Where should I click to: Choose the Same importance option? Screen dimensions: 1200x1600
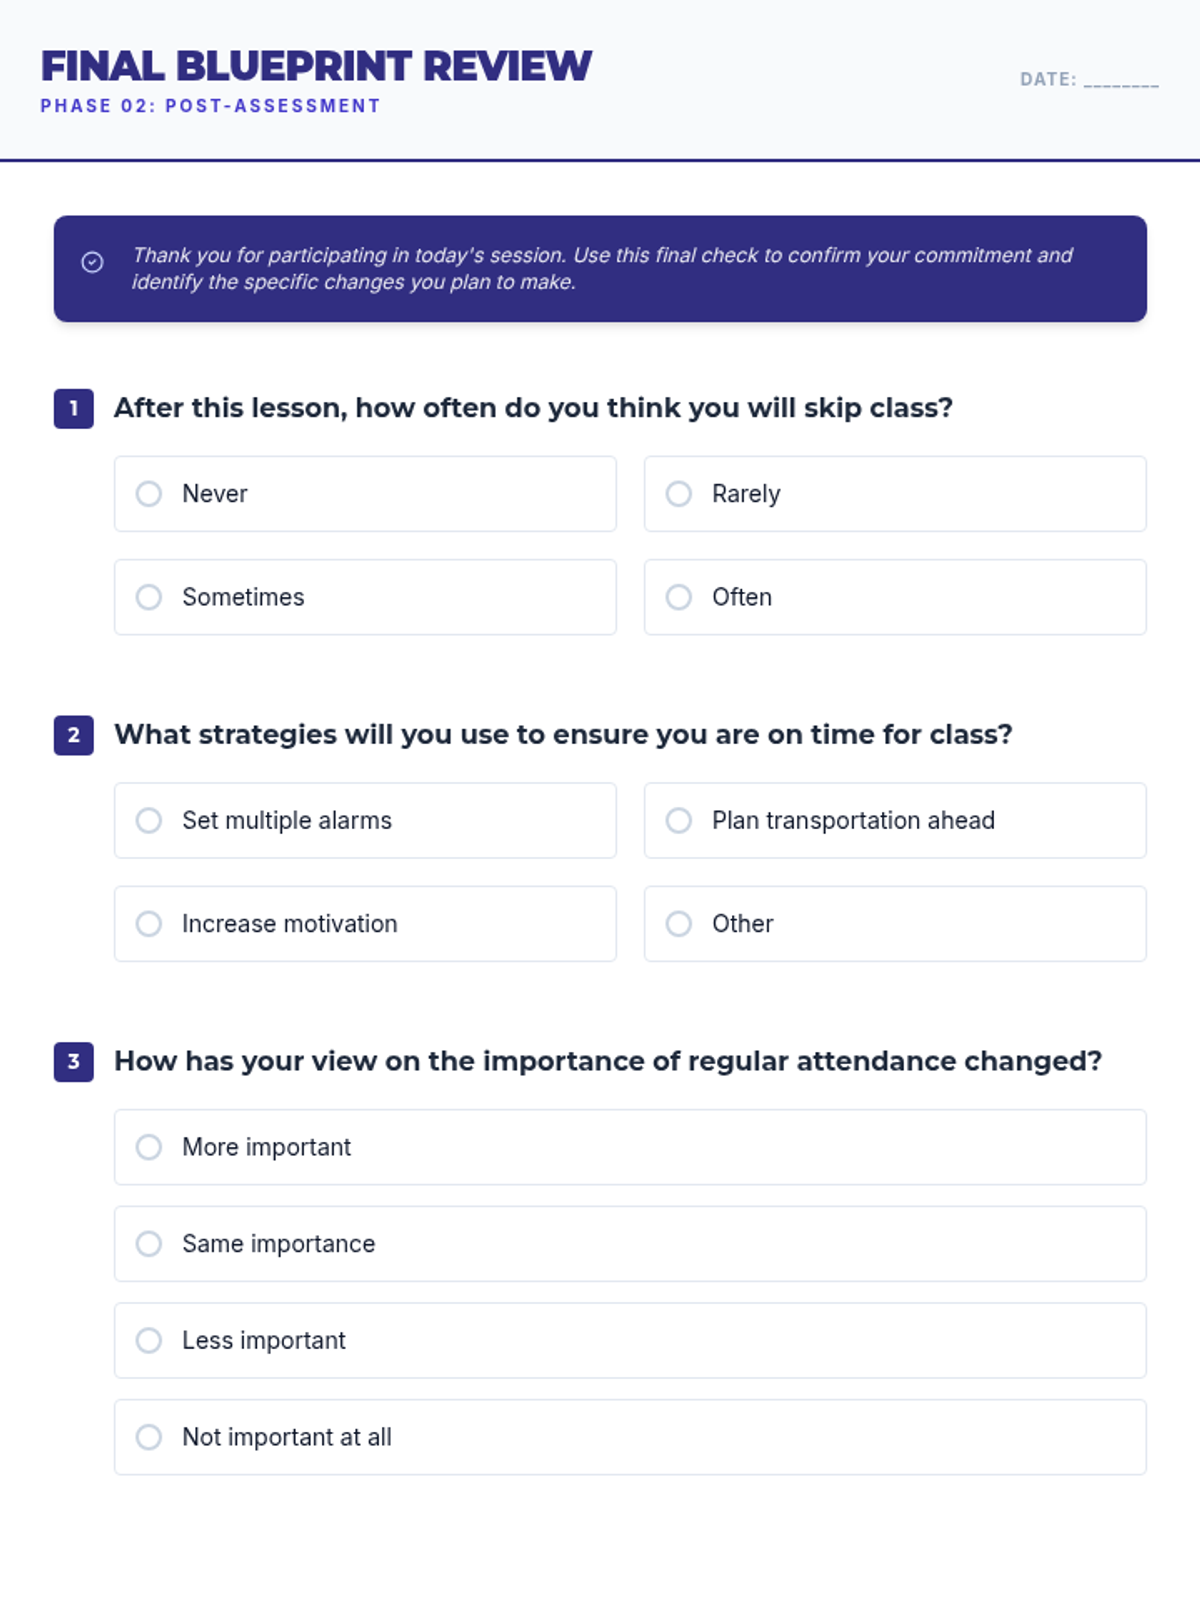click(149, 1244)
